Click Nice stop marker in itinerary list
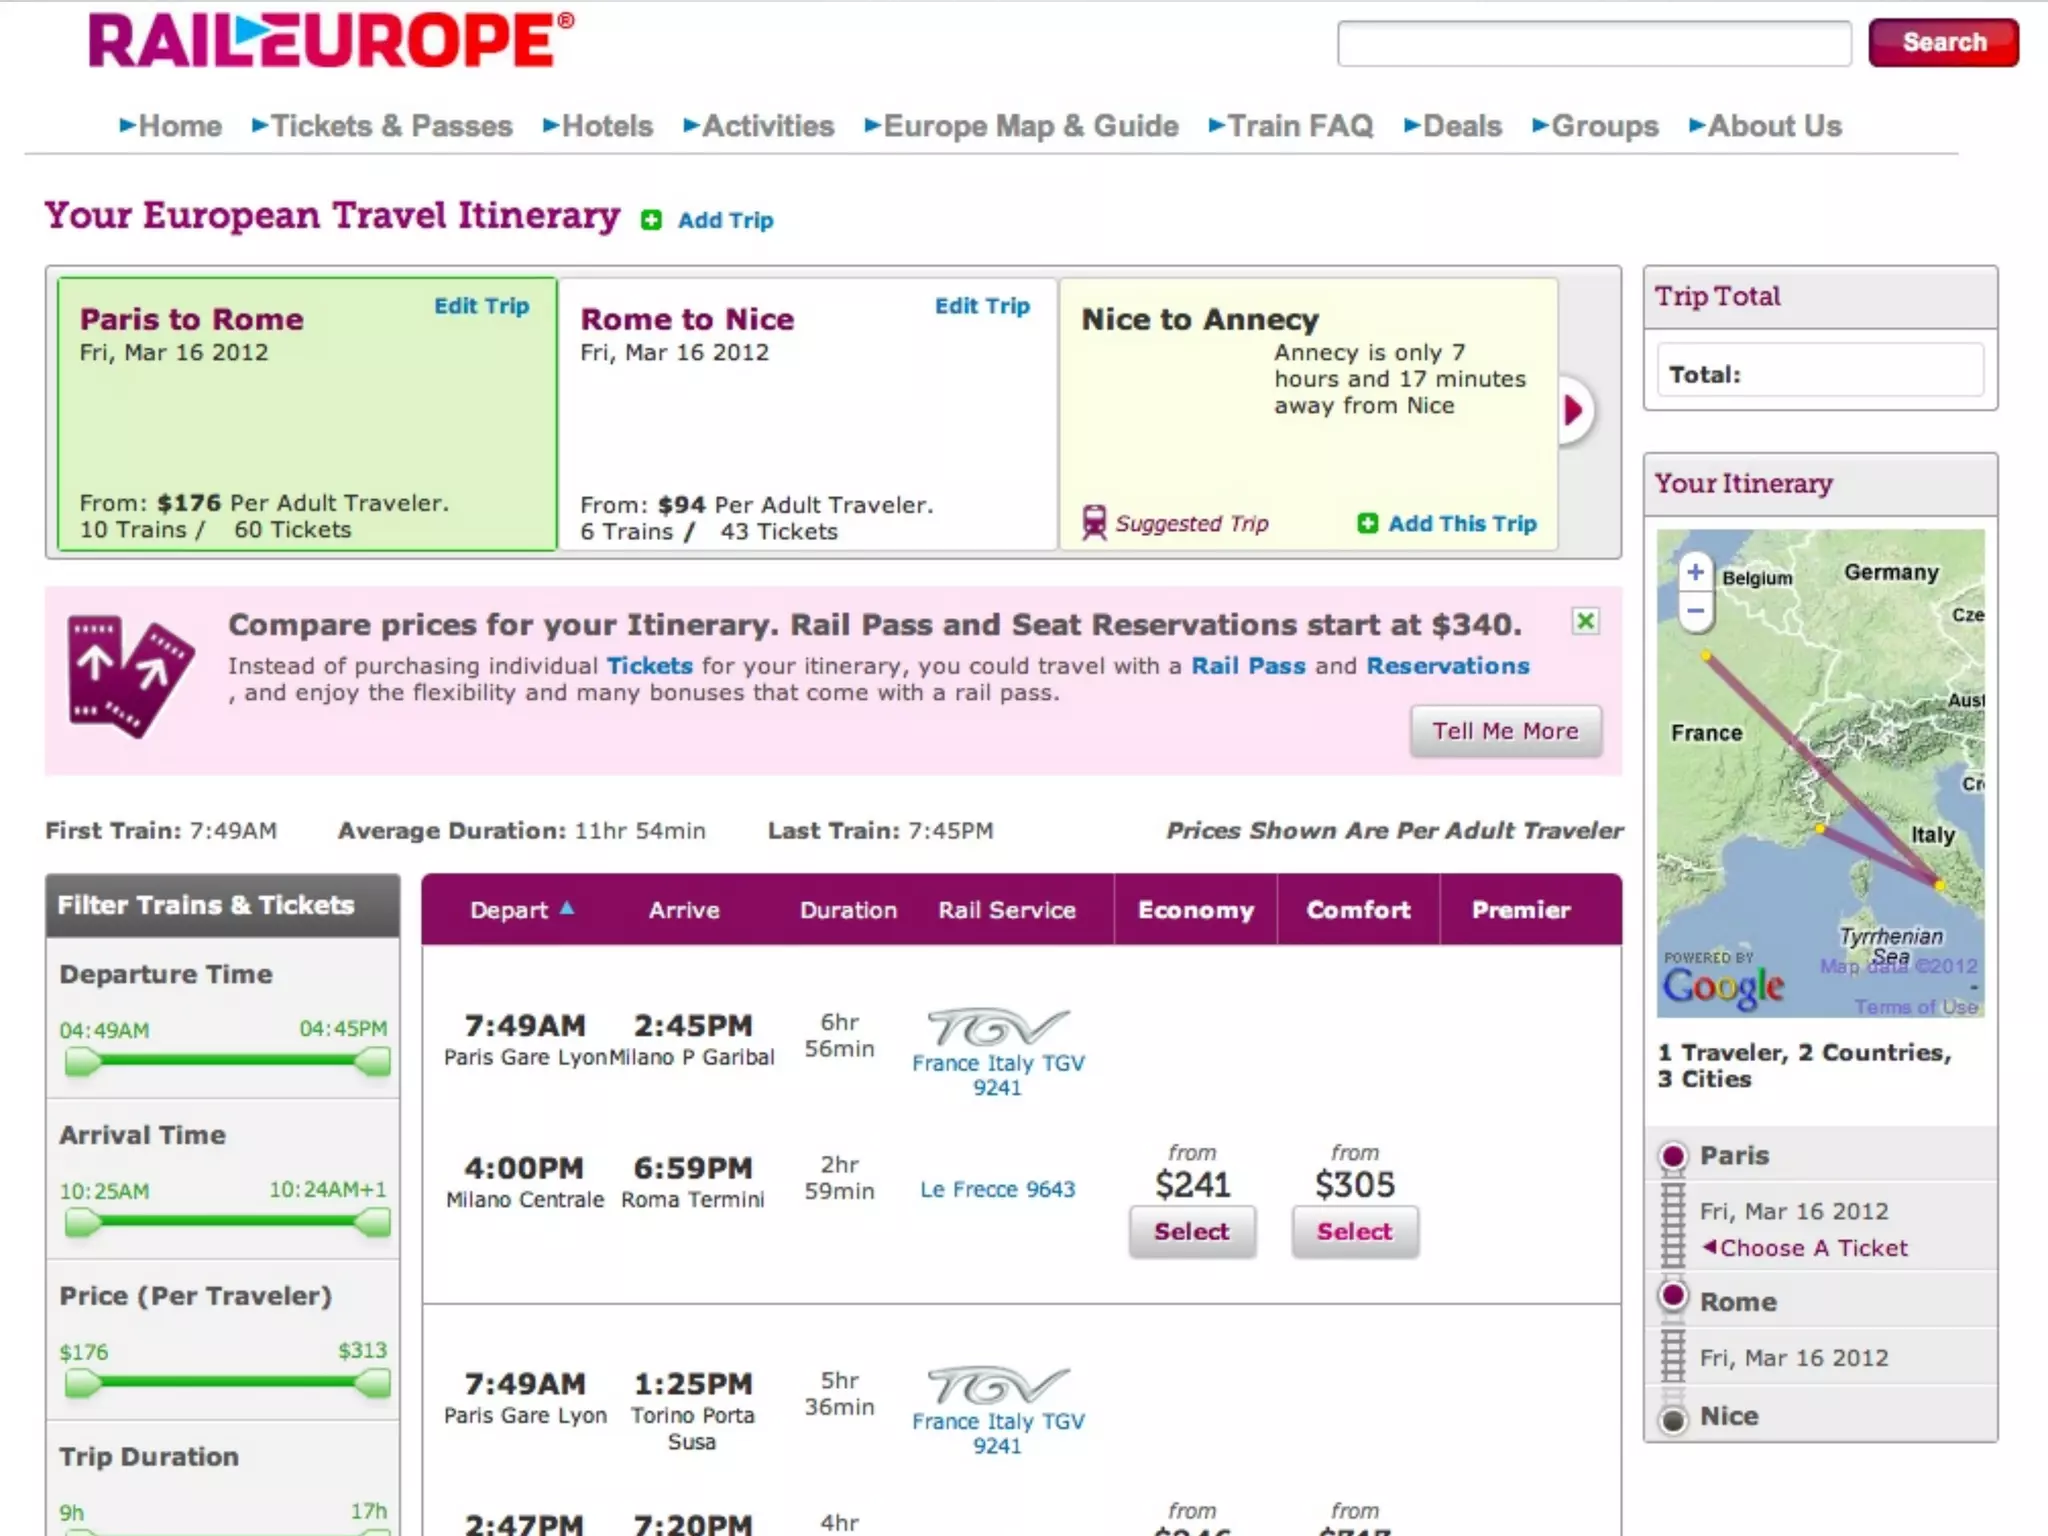This screenshot has width=2048, height=1536. pos(1673,1419)
